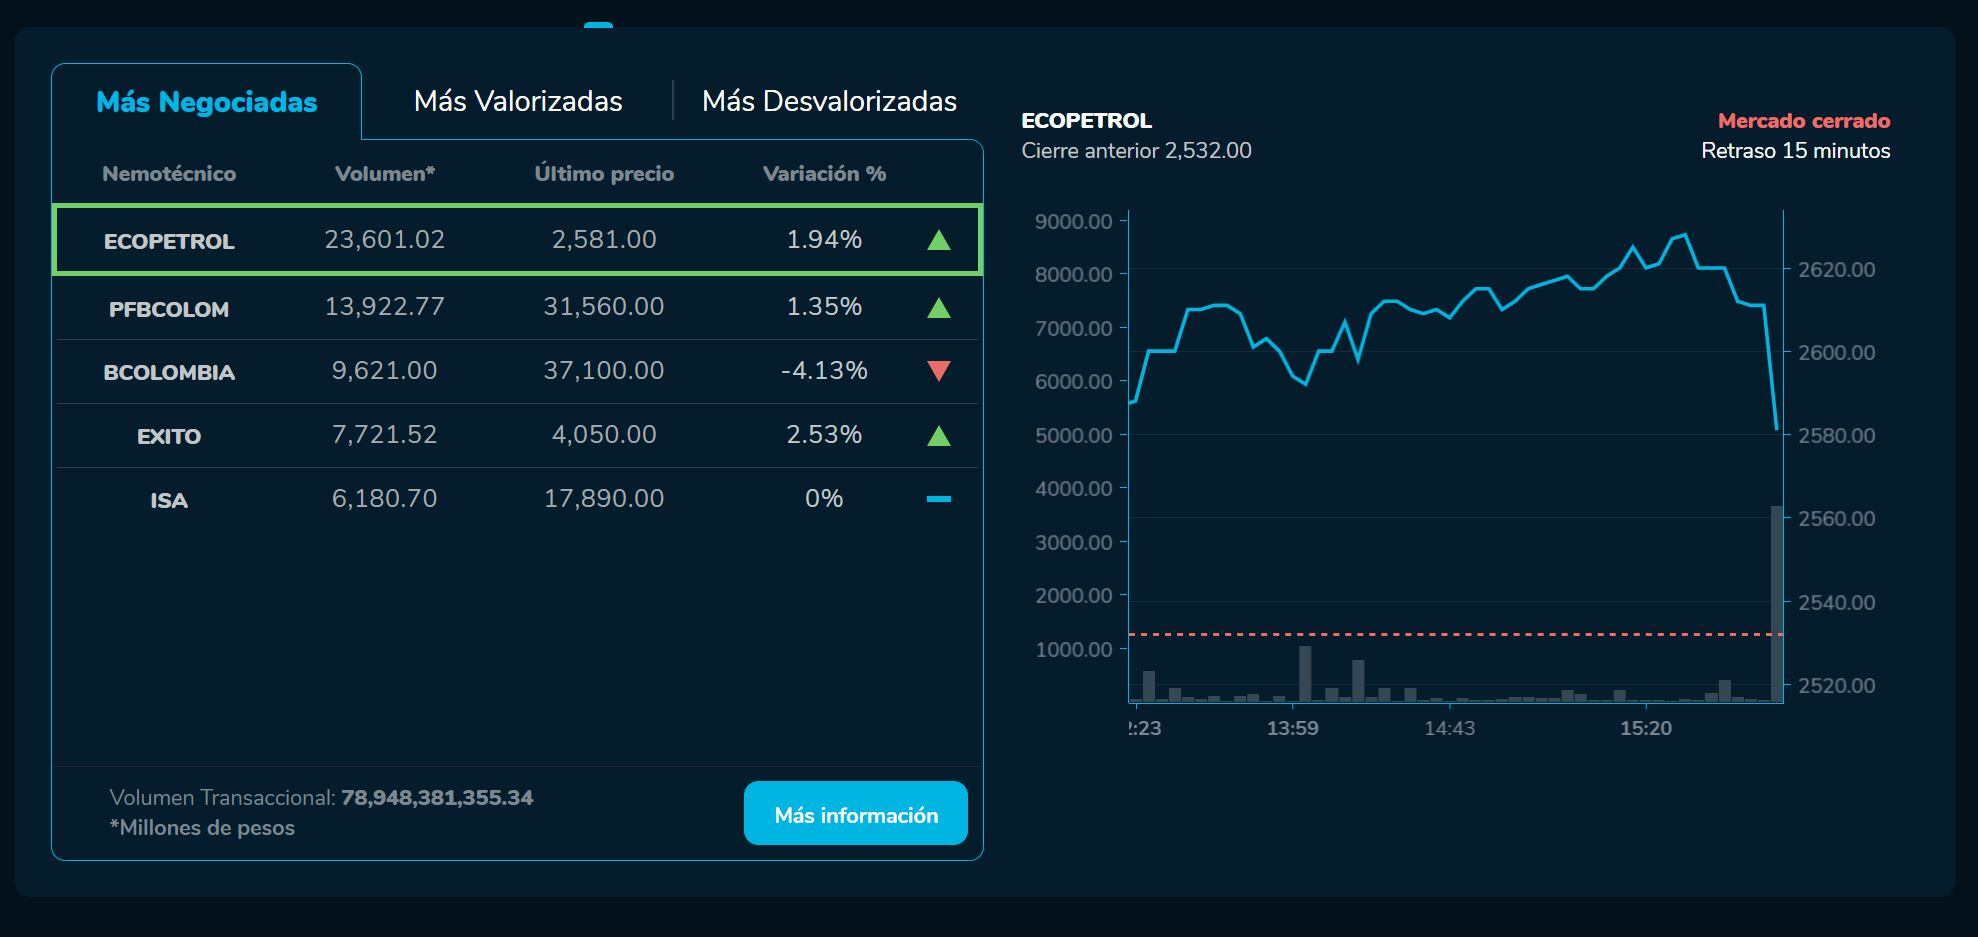Click the green up arrow beside PFBCOLOM

pyautogui.click(x=938, y=307)
